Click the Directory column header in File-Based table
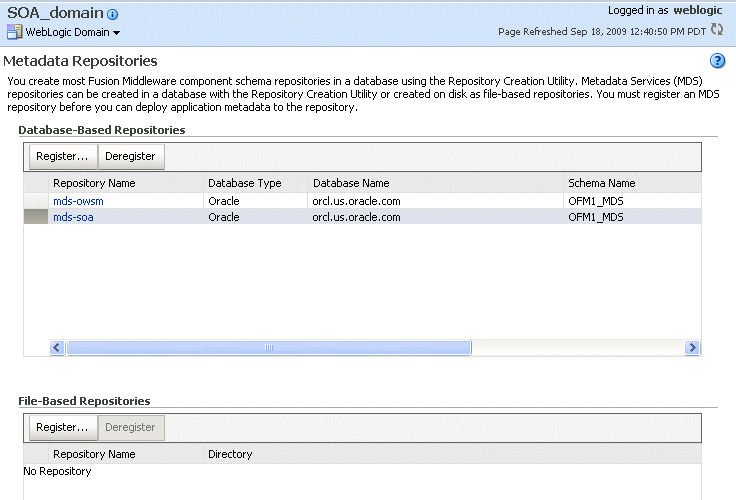The image size is (736, 500). [x=230, y=454]
